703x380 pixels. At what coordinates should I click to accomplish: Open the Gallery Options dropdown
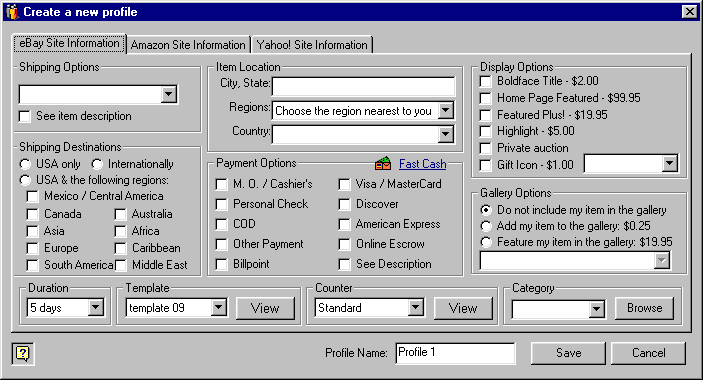tap(662, 260)
